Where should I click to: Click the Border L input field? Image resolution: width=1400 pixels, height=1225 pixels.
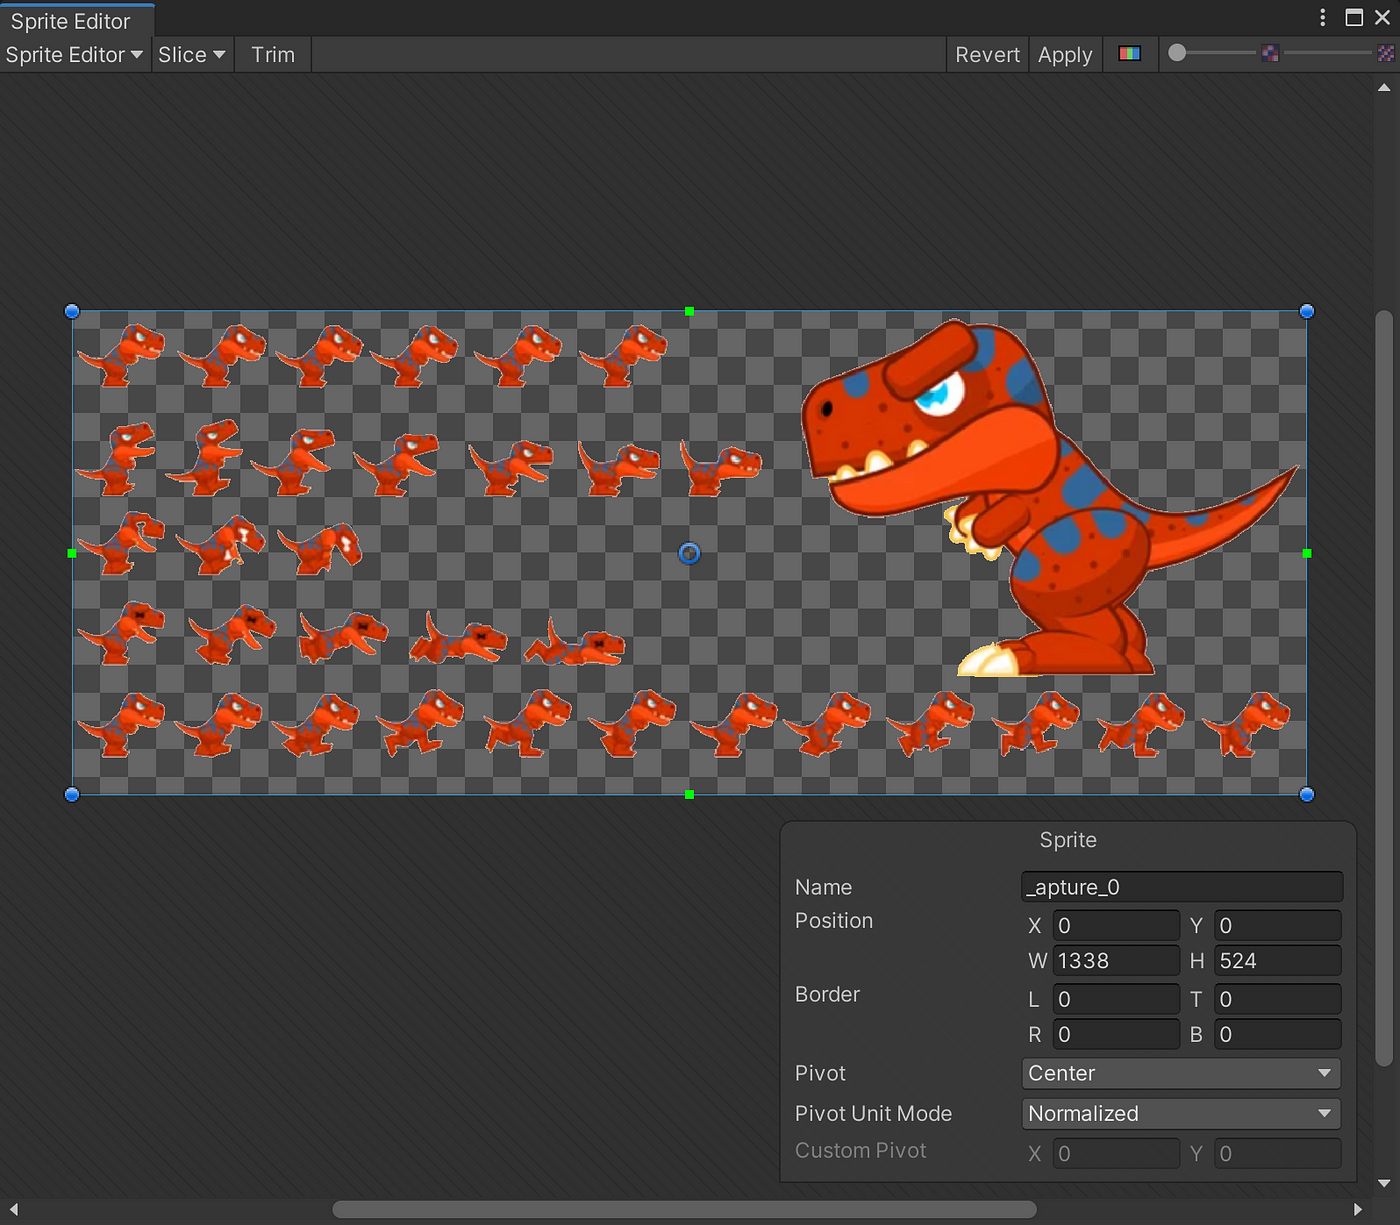coord(1116,999)
